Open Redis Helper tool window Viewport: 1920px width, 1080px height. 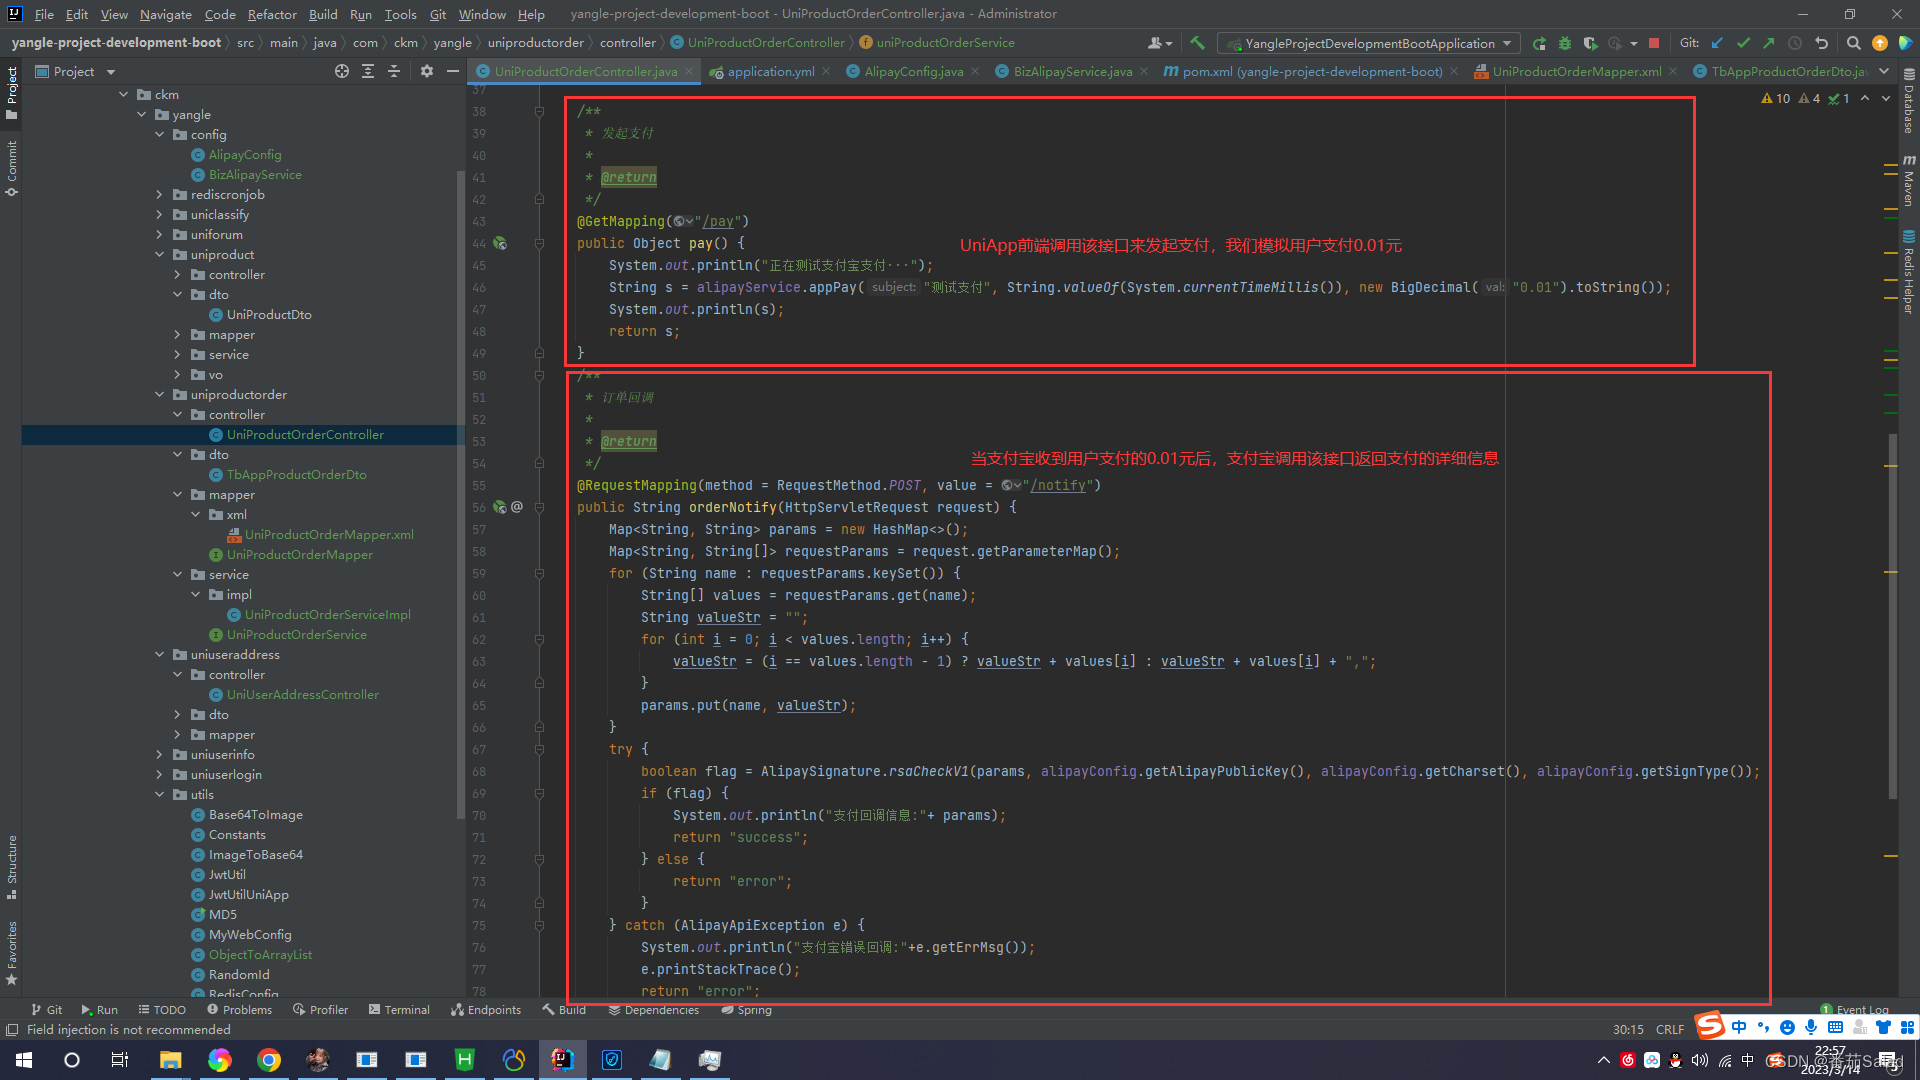(1908, 273)
